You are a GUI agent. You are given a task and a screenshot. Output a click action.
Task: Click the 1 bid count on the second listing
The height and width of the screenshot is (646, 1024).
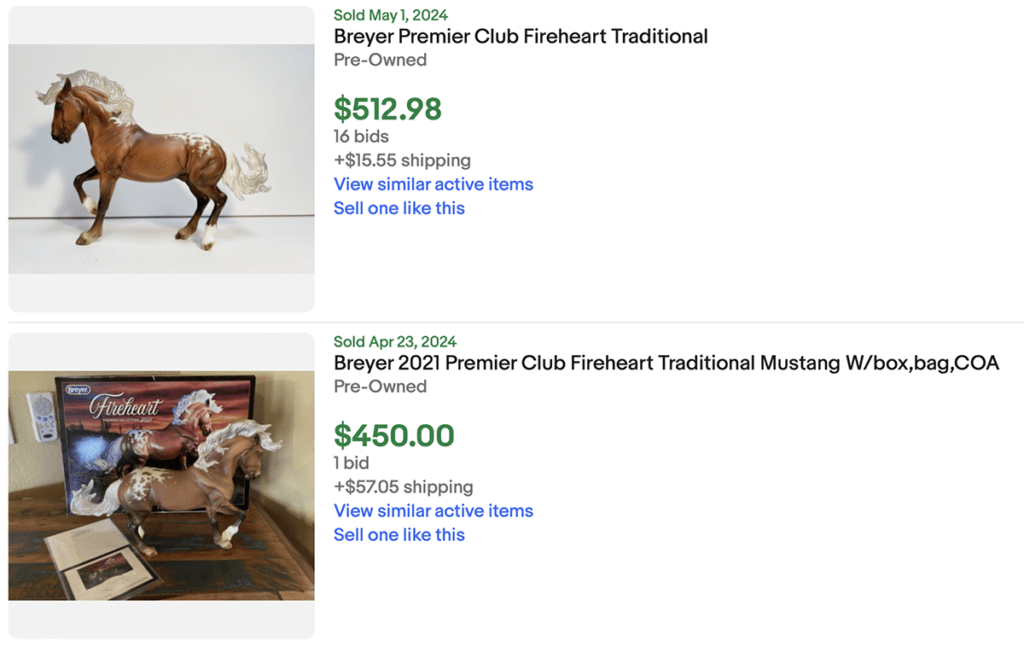(351, 463)
